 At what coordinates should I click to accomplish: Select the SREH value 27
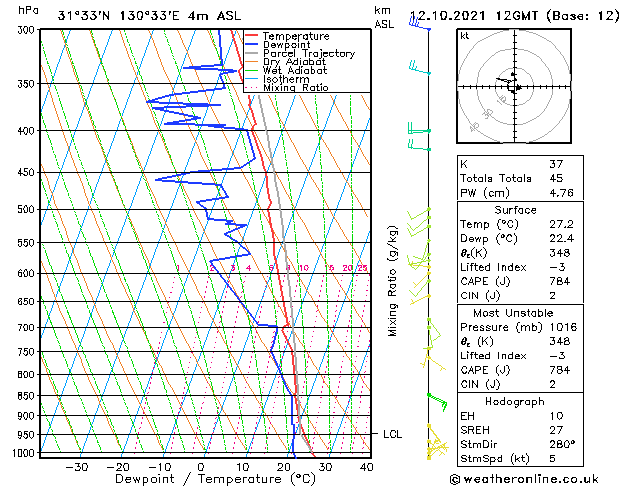[x=556, y=430]
